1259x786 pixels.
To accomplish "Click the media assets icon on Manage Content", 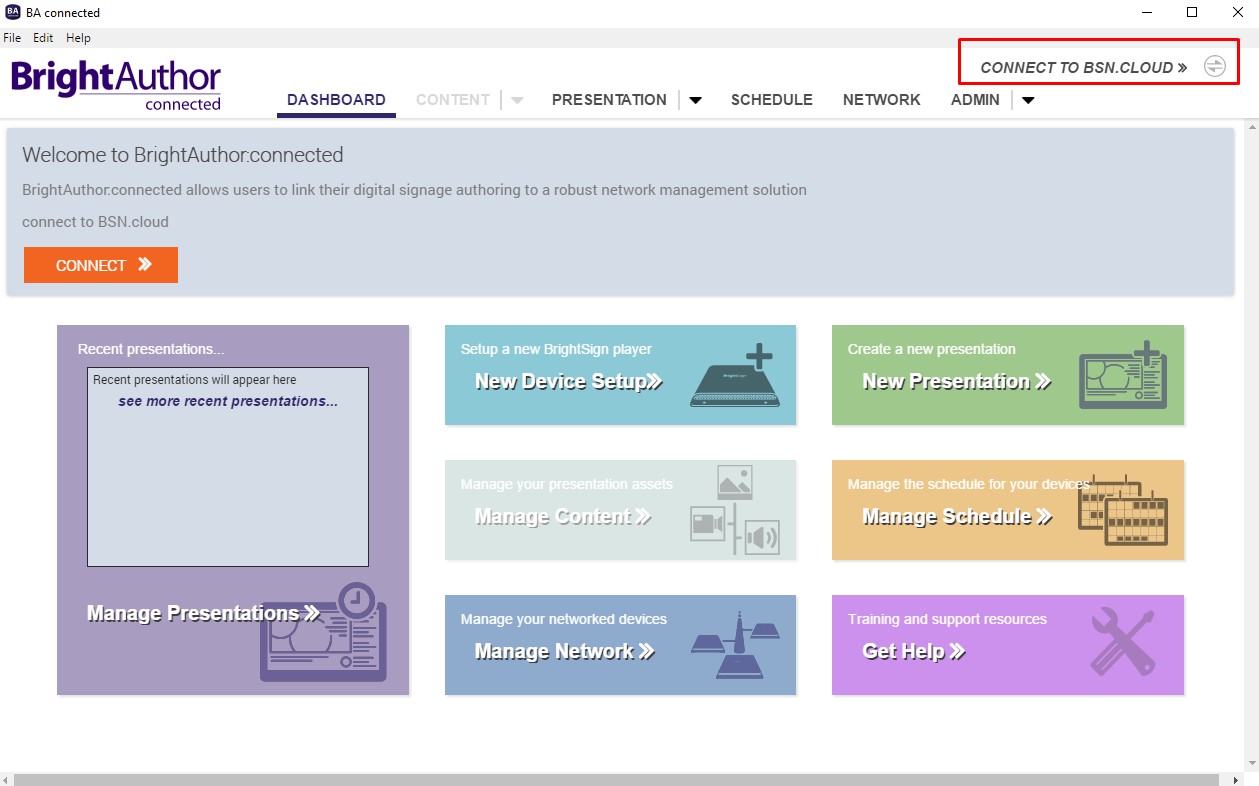I will pyautogui.click(x=735, y=510).
